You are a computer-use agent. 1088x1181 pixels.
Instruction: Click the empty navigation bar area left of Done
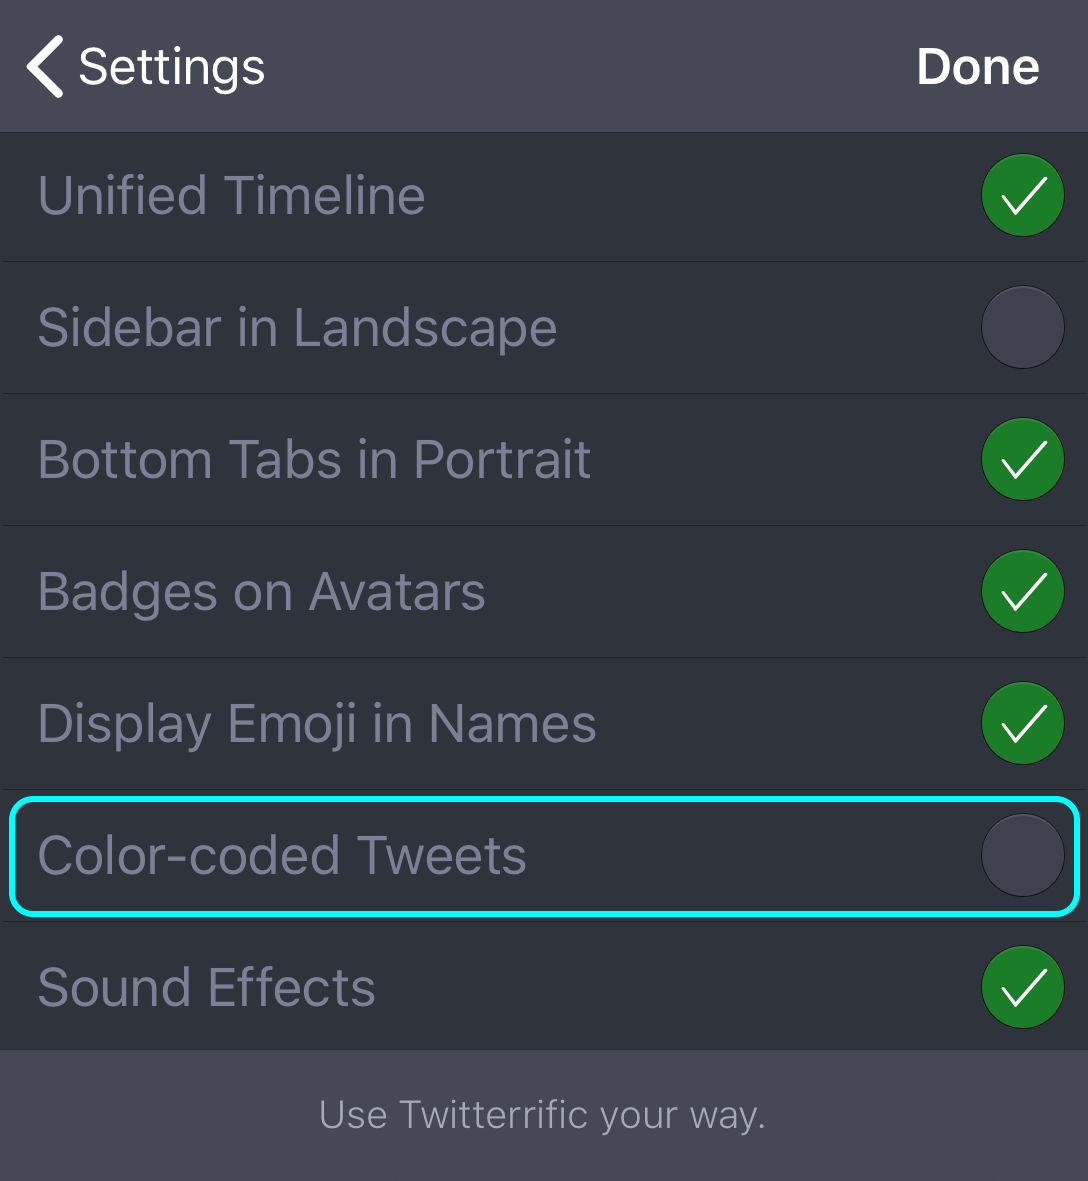[x=590, y=67]
